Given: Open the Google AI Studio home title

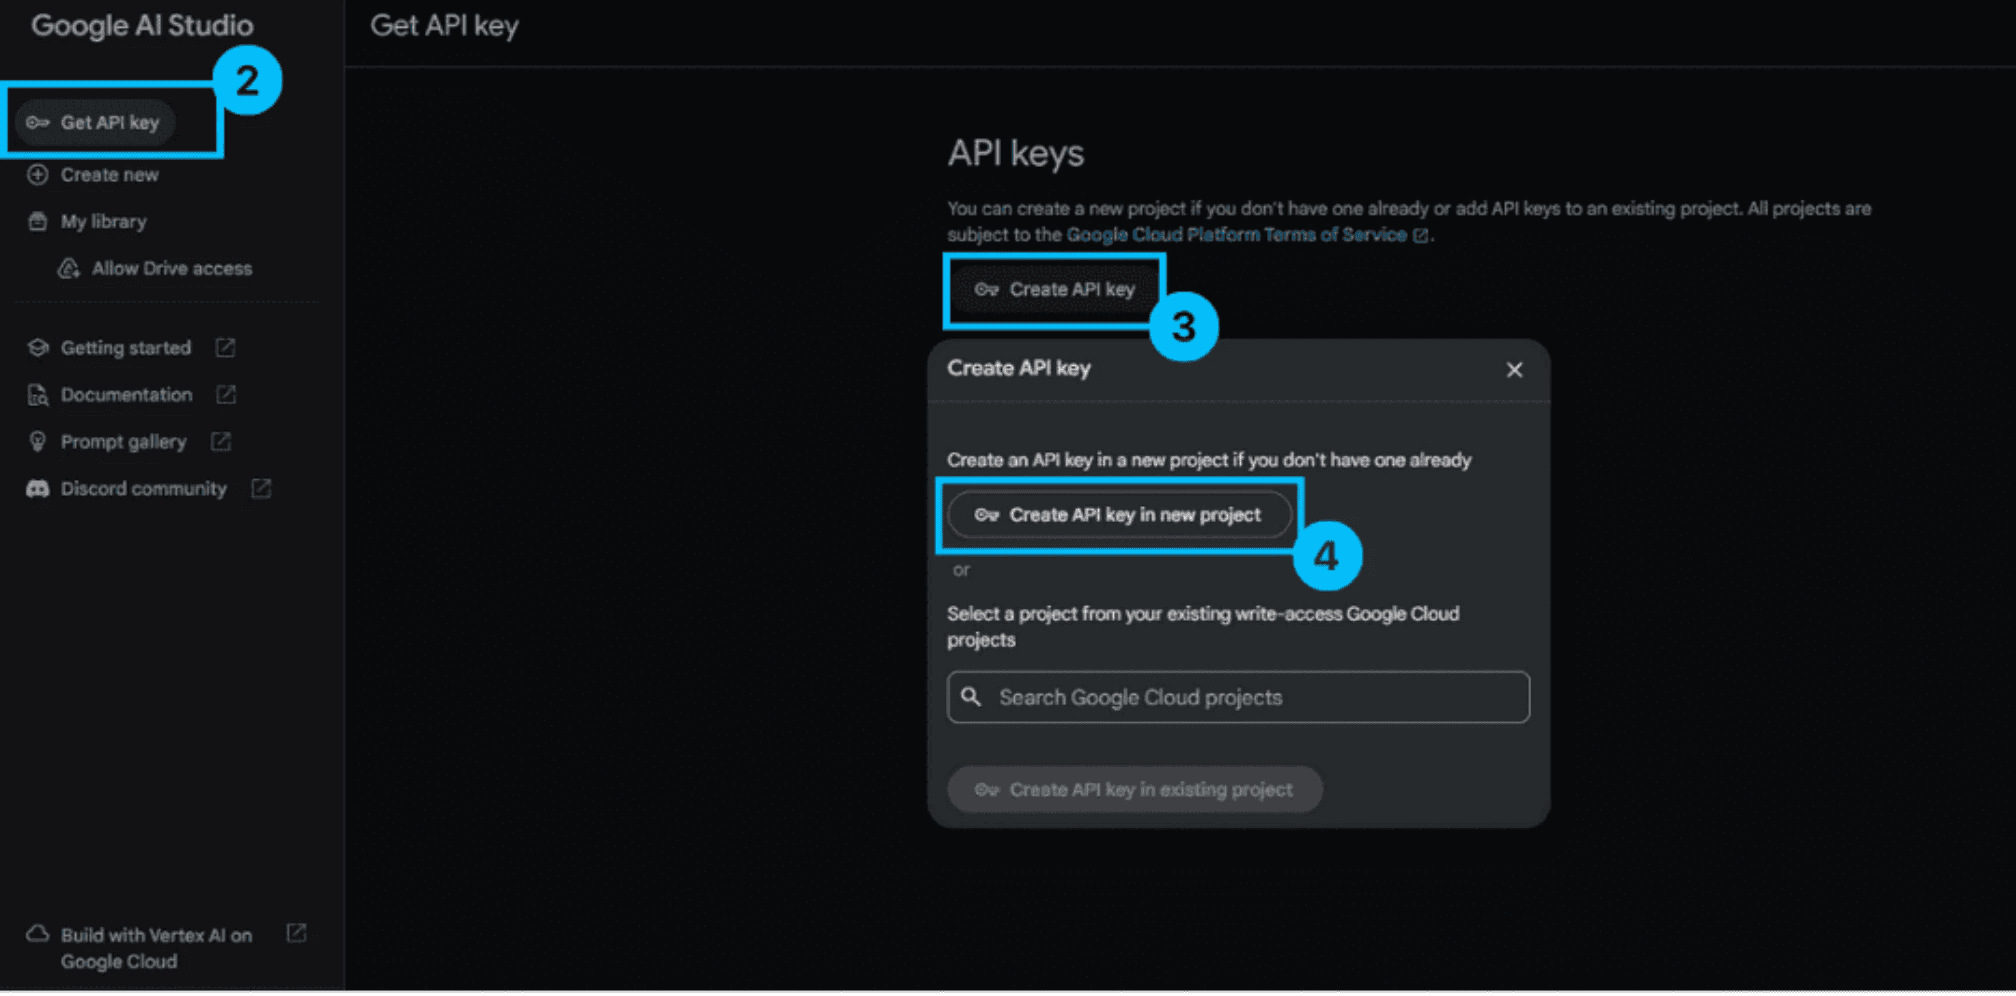Looking at the screenshot, I should pos(142,25).
